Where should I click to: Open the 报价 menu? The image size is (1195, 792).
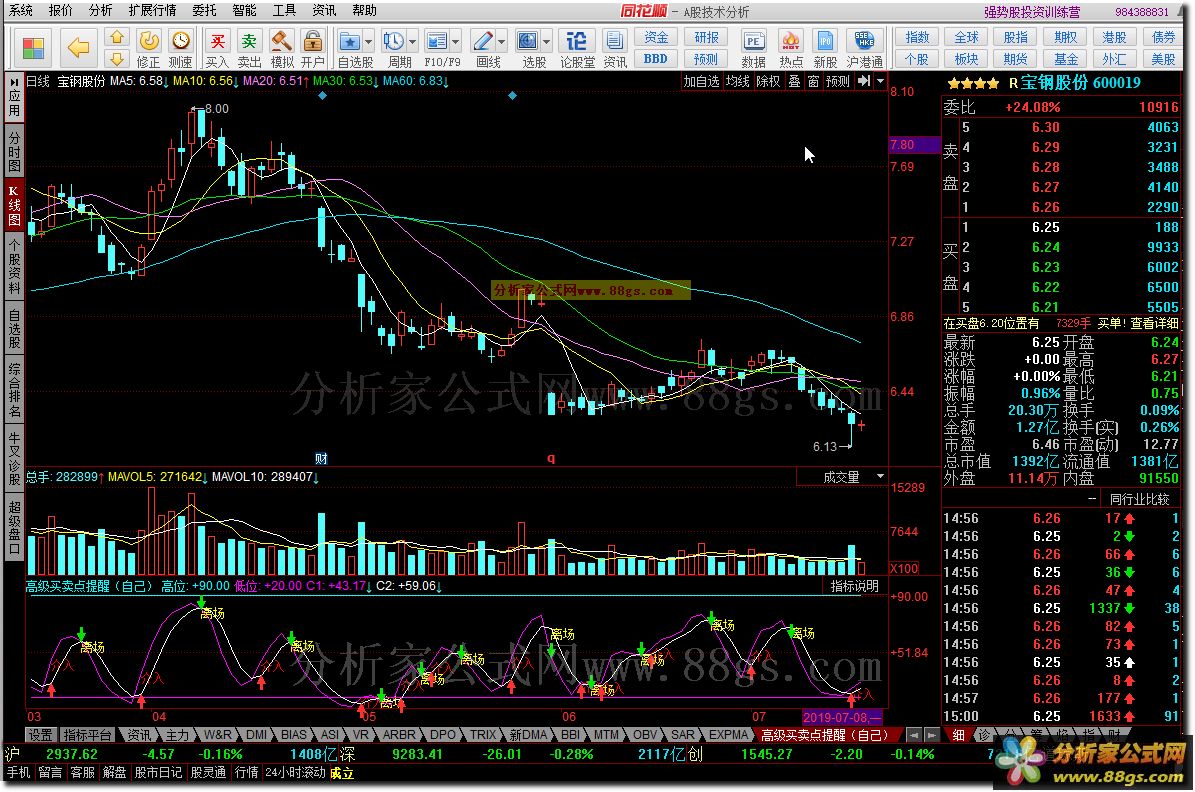(60, 11)
